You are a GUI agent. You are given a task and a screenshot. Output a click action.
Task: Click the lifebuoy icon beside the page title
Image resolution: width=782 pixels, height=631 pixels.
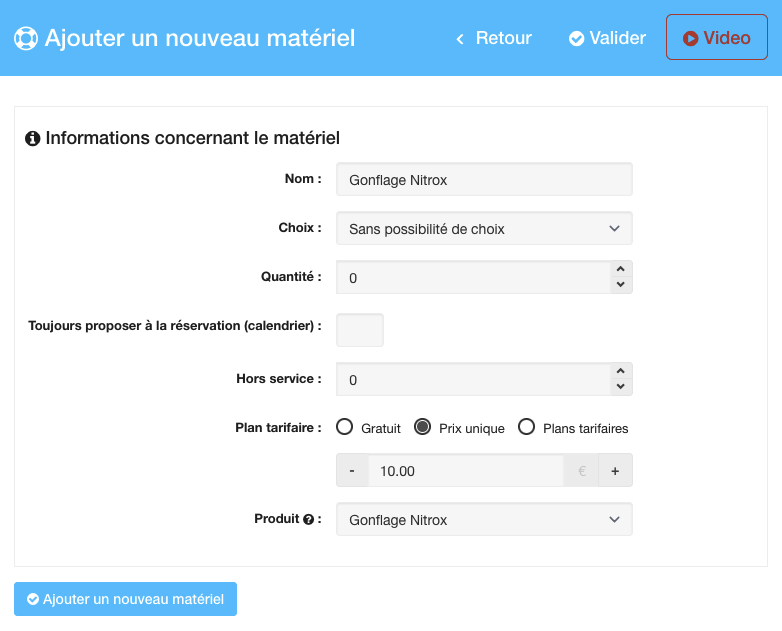coord(25,39)
